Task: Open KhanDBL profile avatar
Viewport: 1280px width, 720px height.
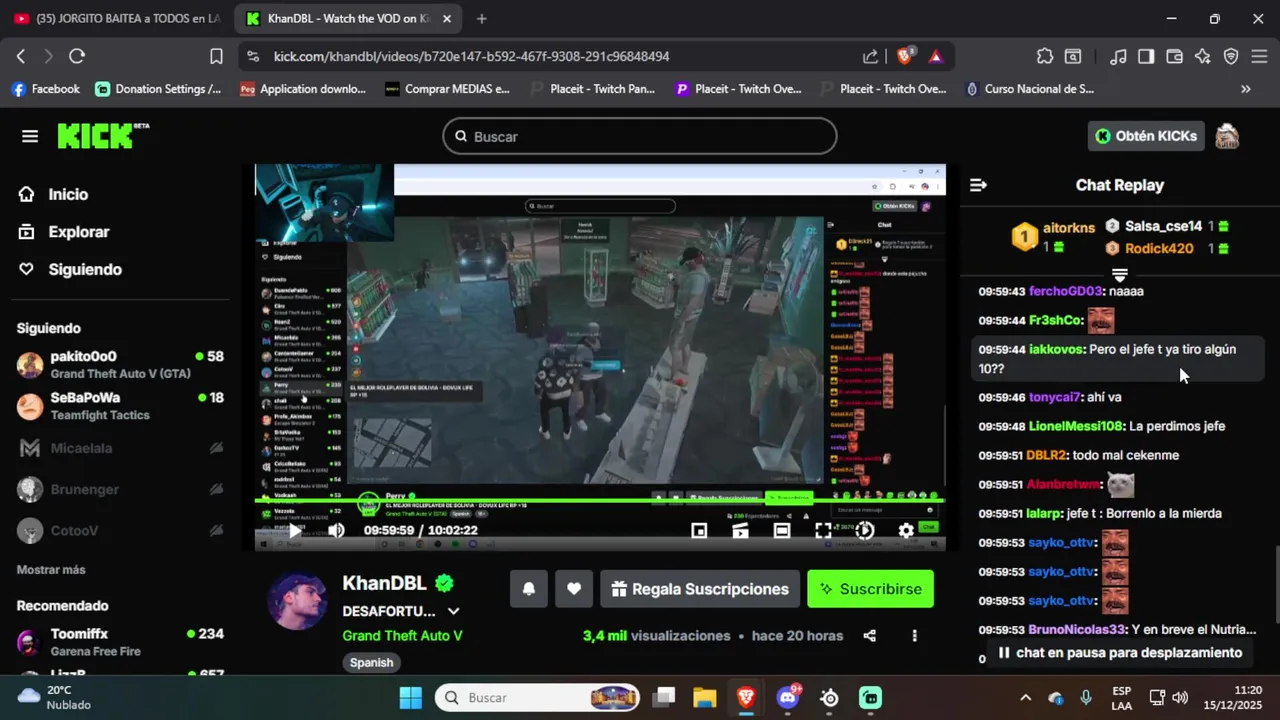Action: tap(297, 601)
